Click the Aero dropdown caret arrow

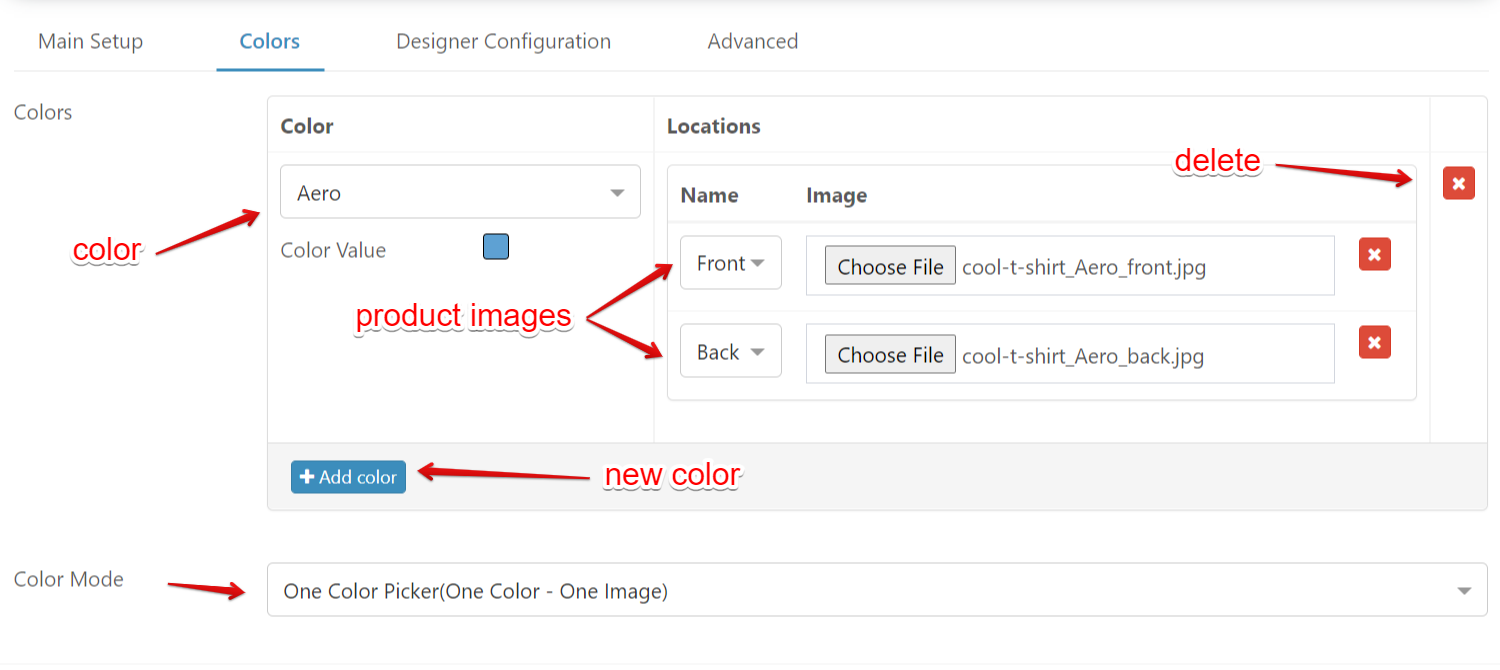[x=617, y=193]
